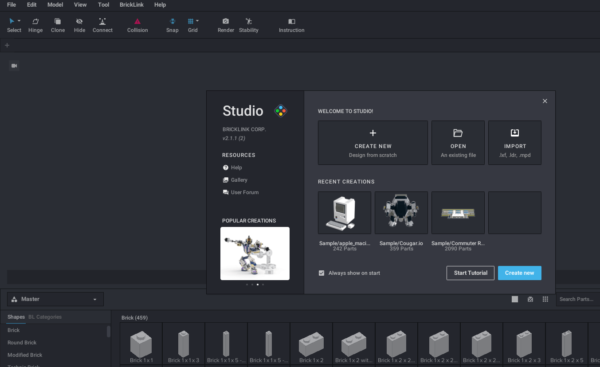600x367 pixels.
Task: Click the blue Create new button
Action: tap(520, 273)
